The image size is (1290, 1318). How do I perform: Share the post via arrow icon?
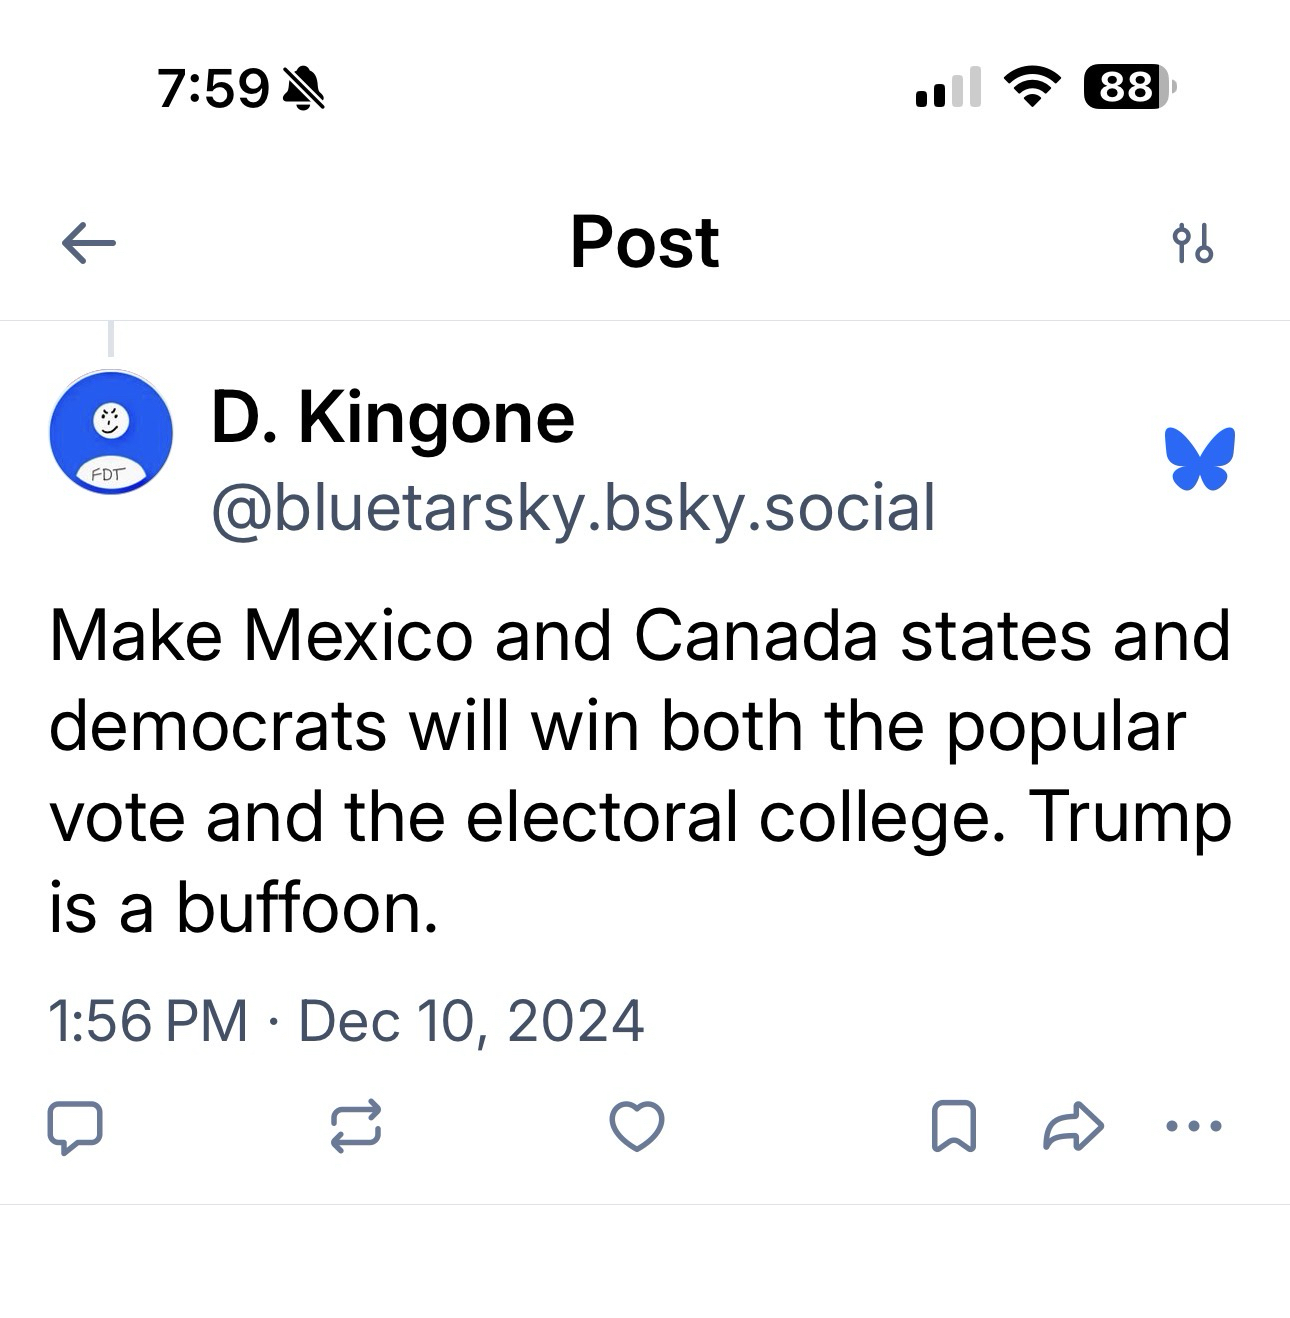coord(1073,1127)
